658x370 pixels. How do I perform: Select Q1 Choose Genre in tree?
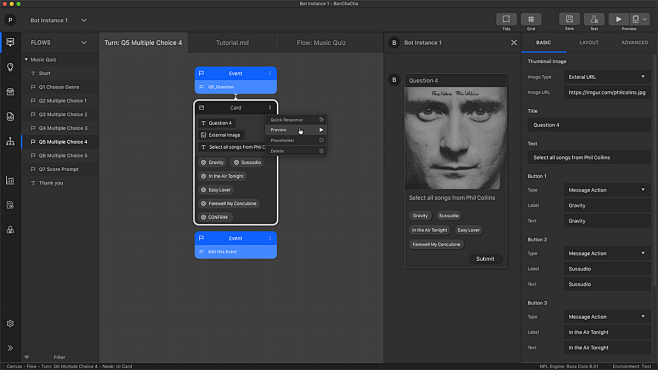[60, 87]
